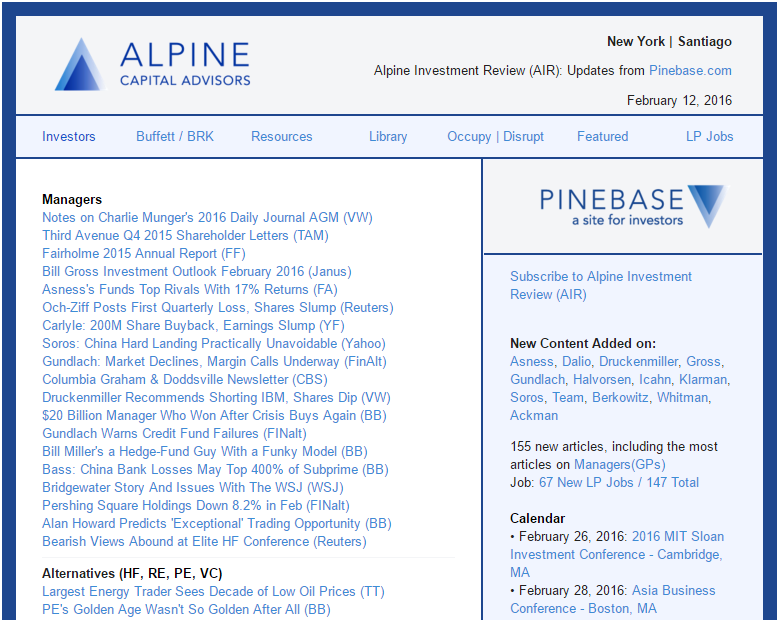The image size is (782, 620).
Task: Open Third Avenue Q4 2015 Shareholder Letters
Action: click(x=186, y=235)
